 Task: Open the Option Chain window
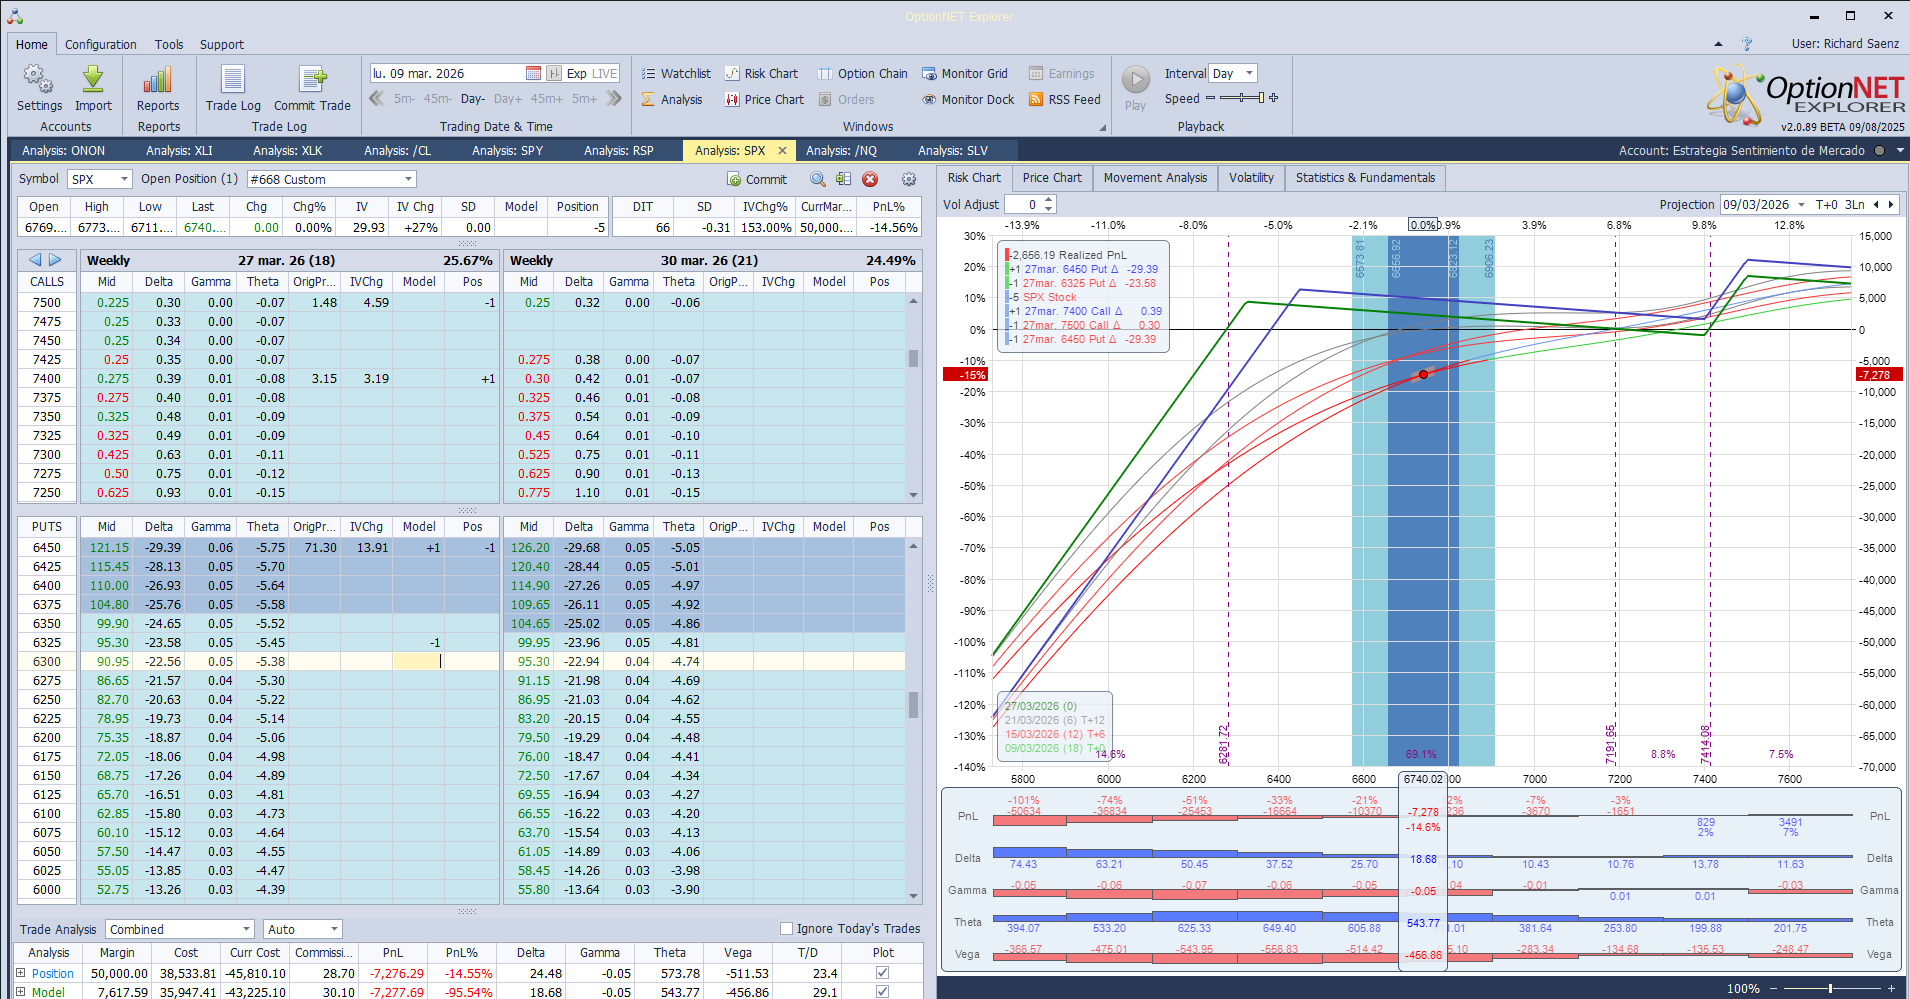tap(863, 73)
